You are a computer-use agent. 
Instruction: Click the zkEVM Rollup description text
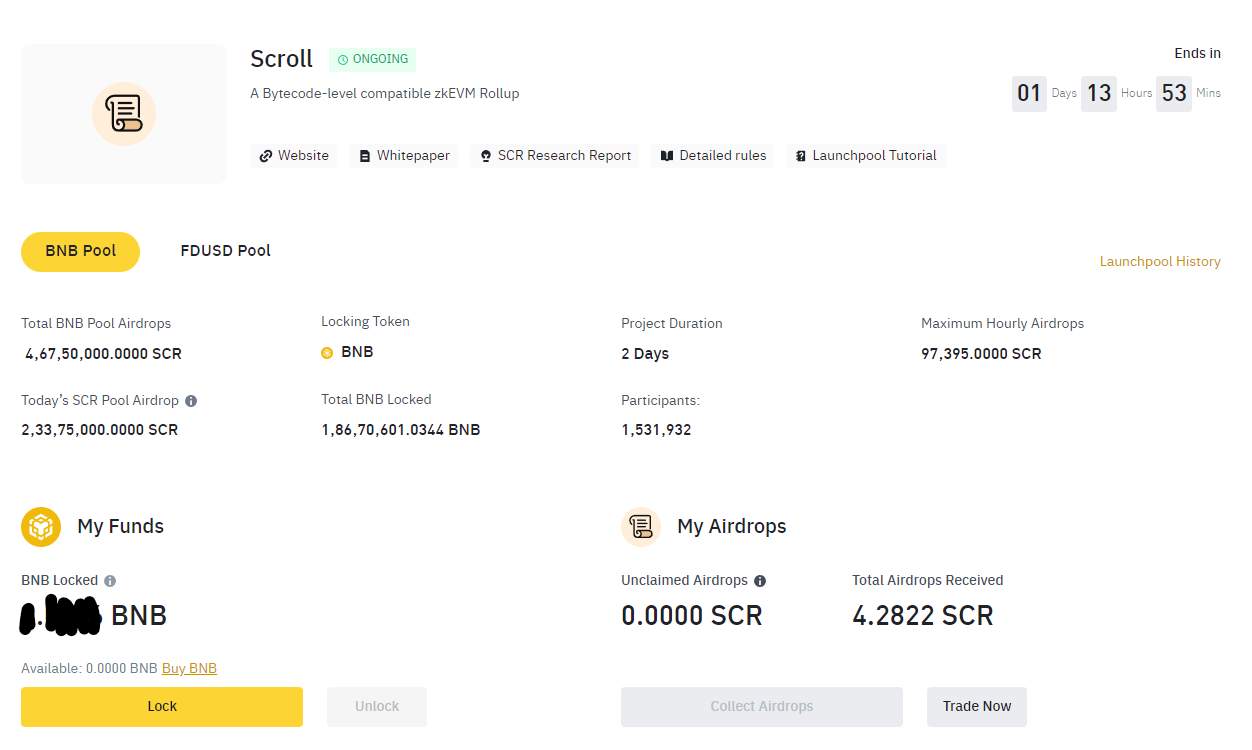(x=385, y=94)
